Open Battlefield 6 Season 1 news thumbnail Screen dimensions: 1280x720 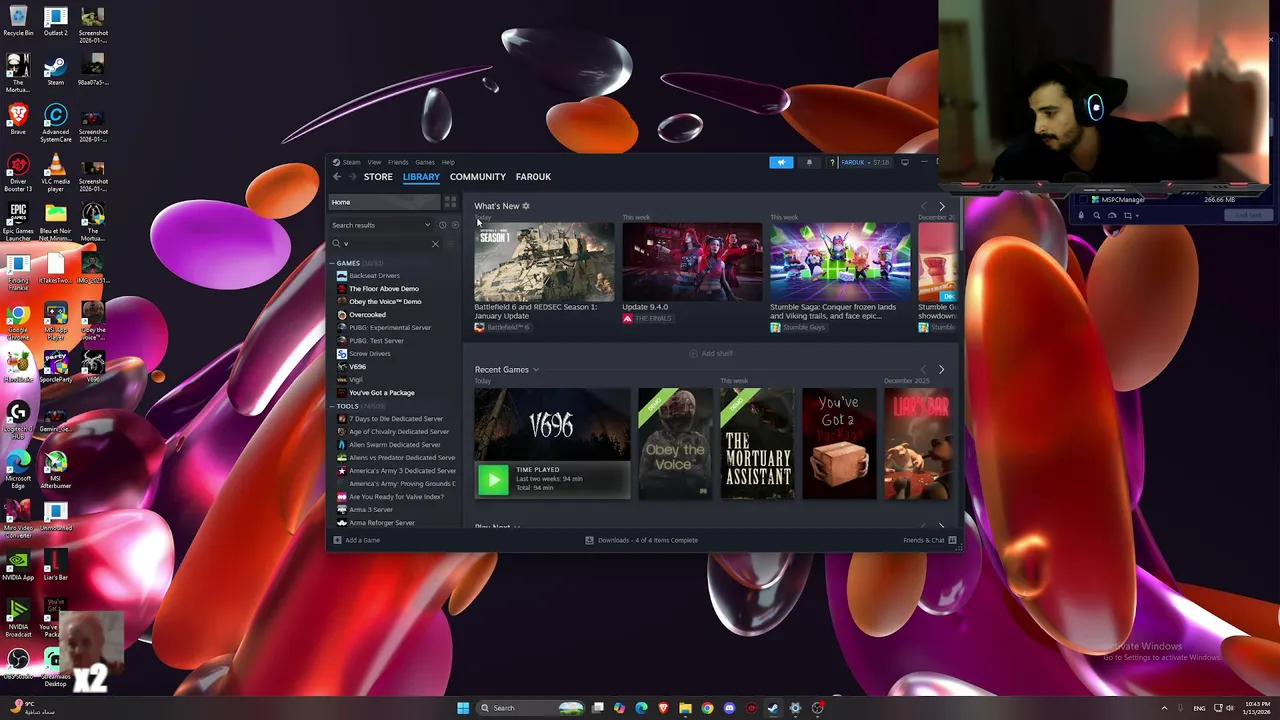[544, 262]
